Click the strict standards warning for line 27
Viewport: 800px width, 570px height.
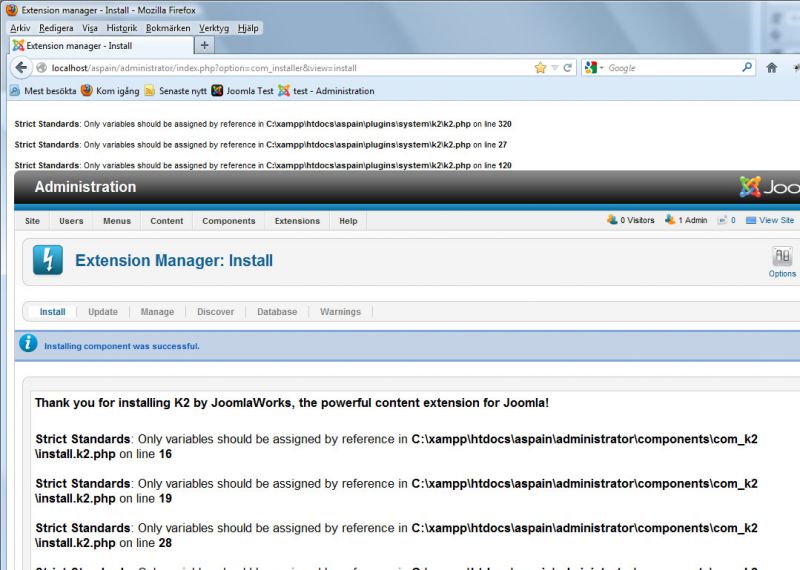coord(261,145)
